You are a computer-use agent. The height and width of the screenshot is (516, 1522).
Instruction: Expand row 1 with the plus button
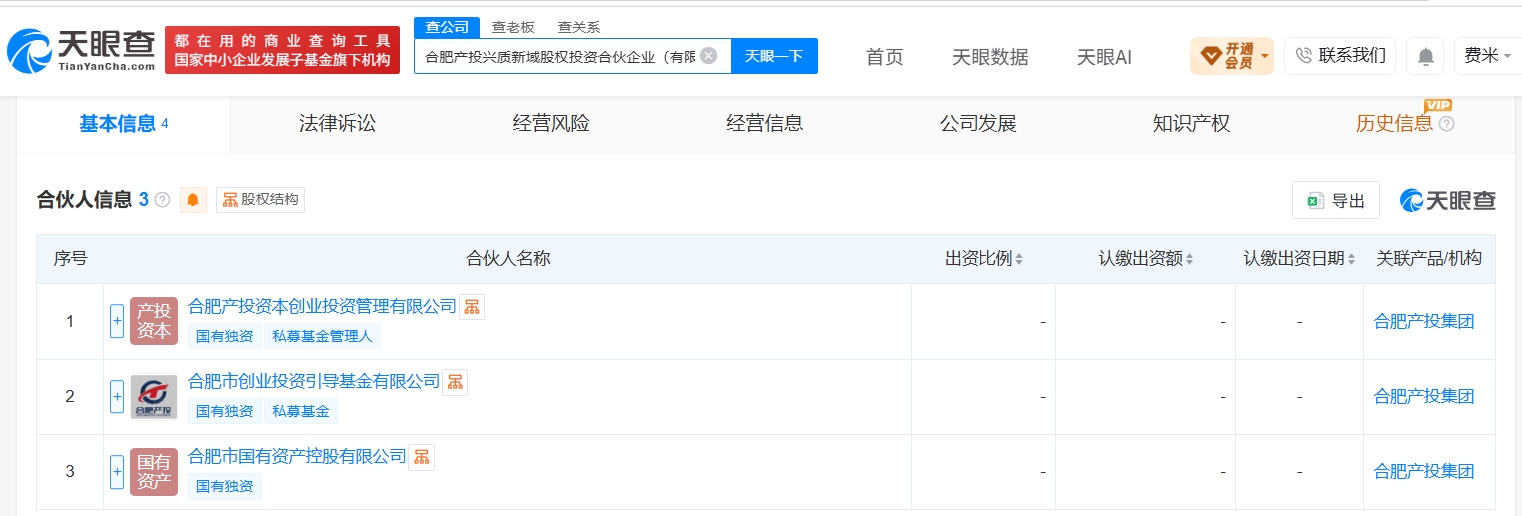click(x=117, y=321)
